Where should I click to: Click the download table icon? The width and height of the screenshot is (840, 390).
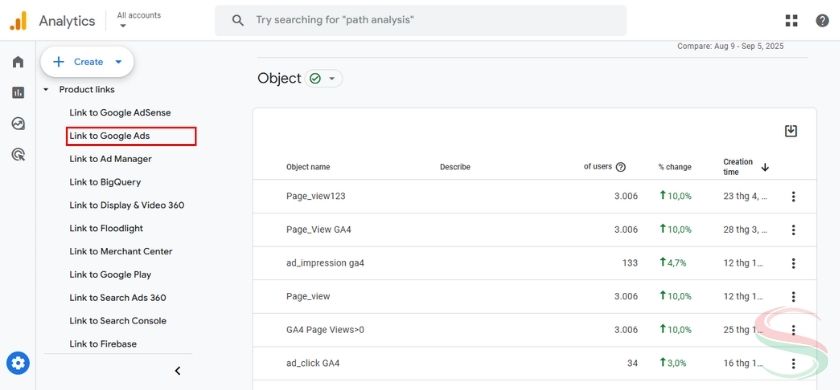click(791, 131)
